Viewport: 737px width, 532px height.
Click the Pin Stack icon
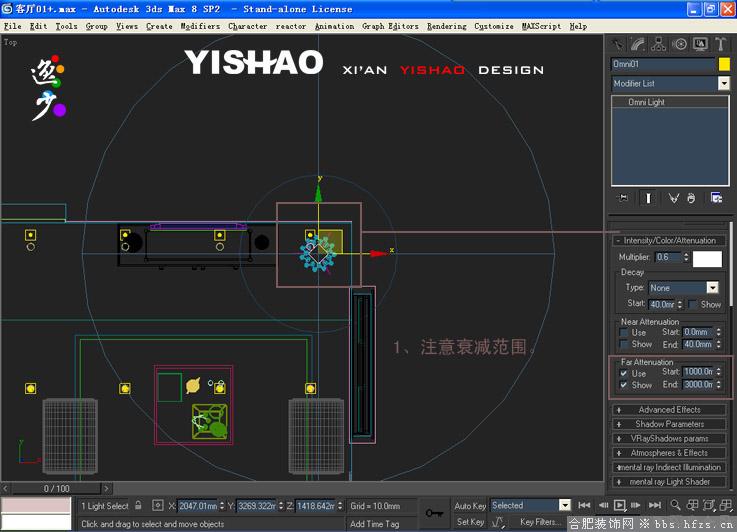coord(624,198)
